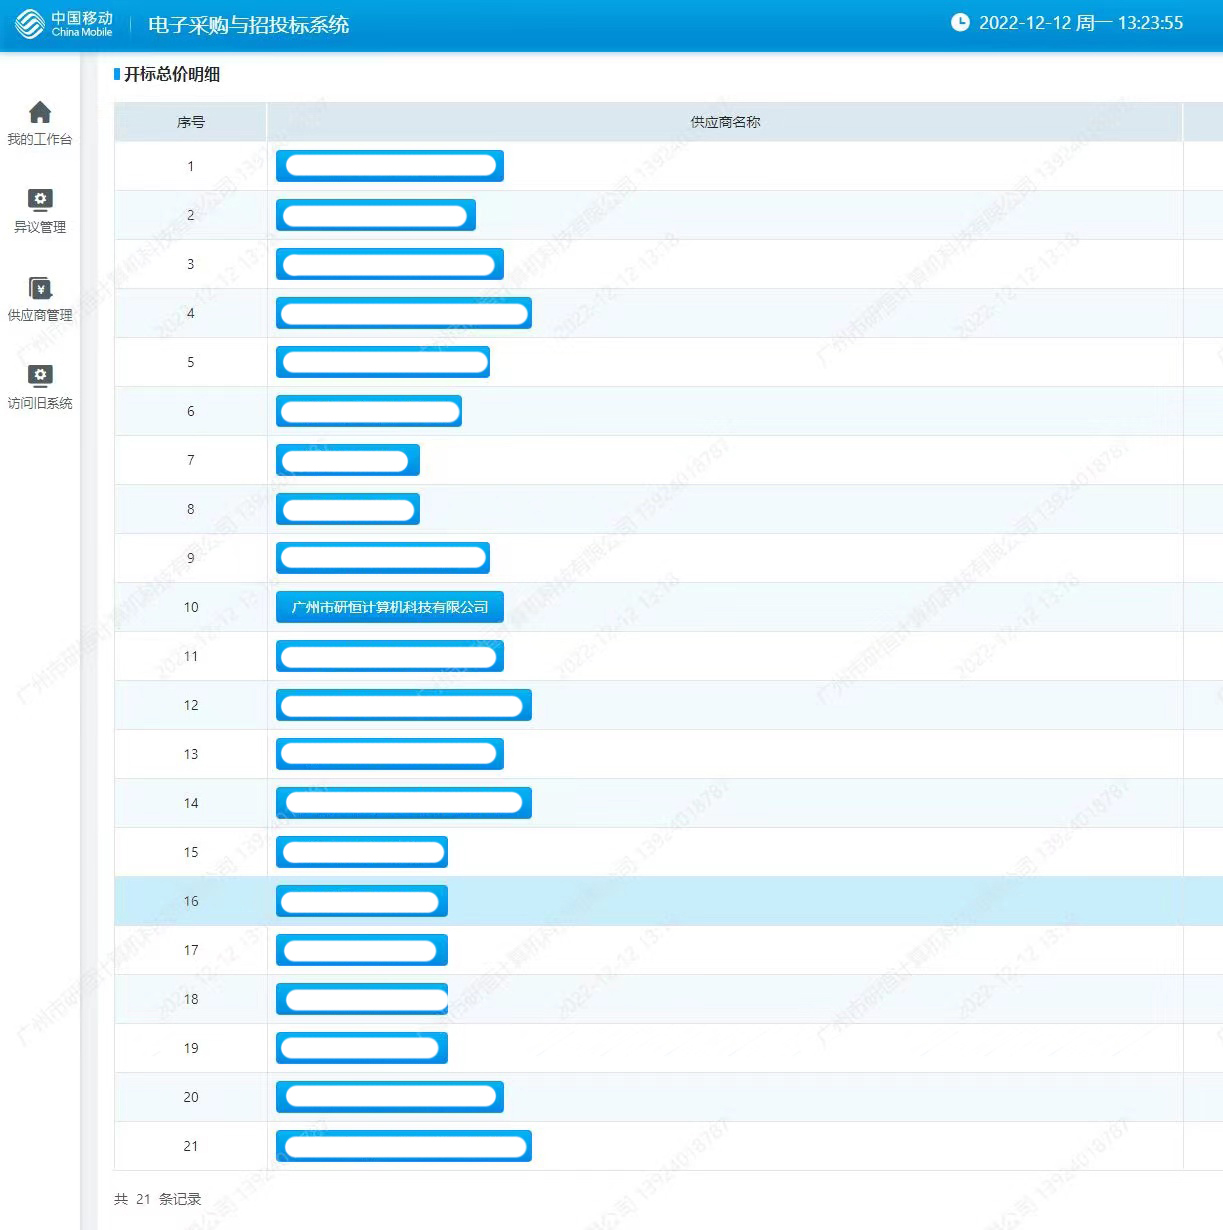Image resolution: width=1223 pixels, height=1230 pixels.
Task: Open 我的工作台 home icon
Action: (40, 112)
